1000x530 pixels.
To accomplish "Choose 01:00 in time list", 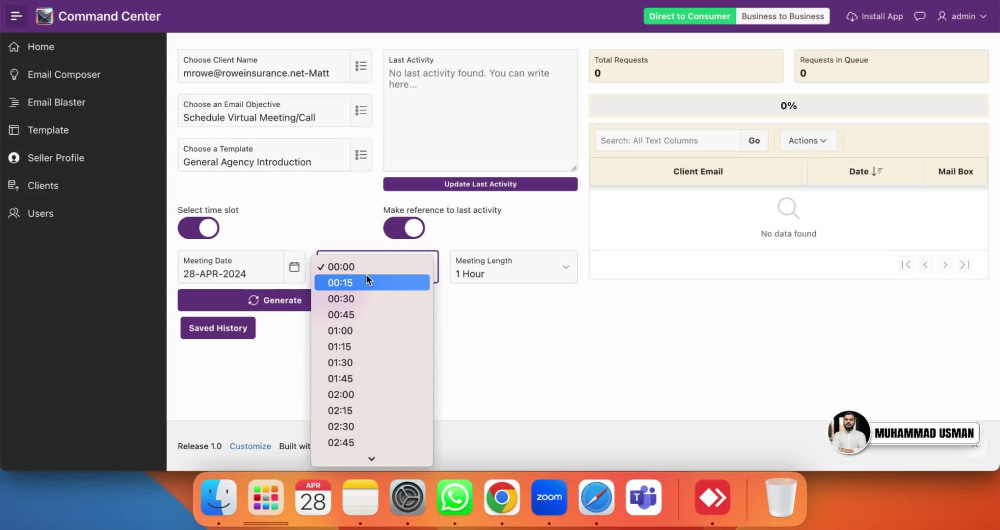I will click(x=372, y=330).
